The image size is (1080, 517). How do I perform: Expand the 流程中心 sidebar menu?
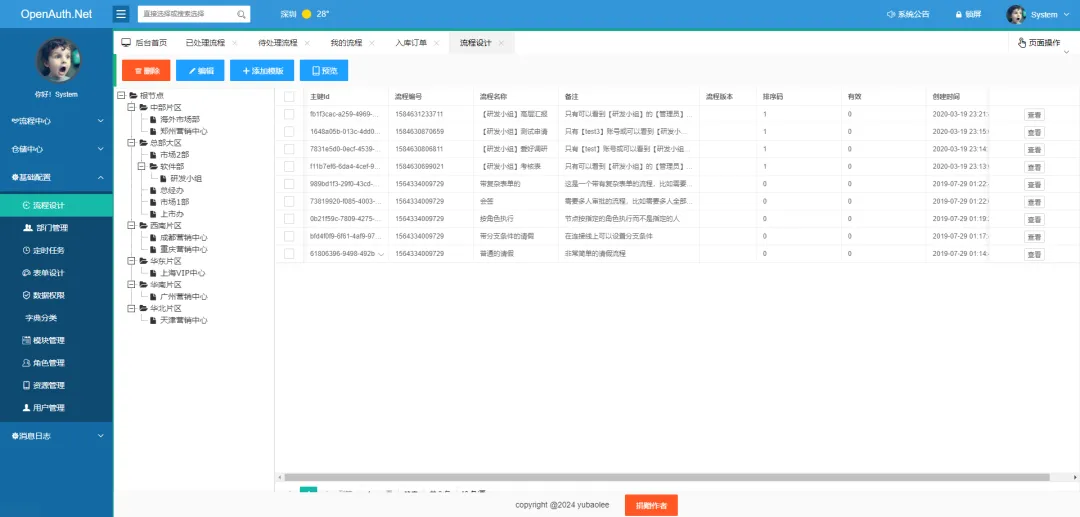[x=56, y=121]
